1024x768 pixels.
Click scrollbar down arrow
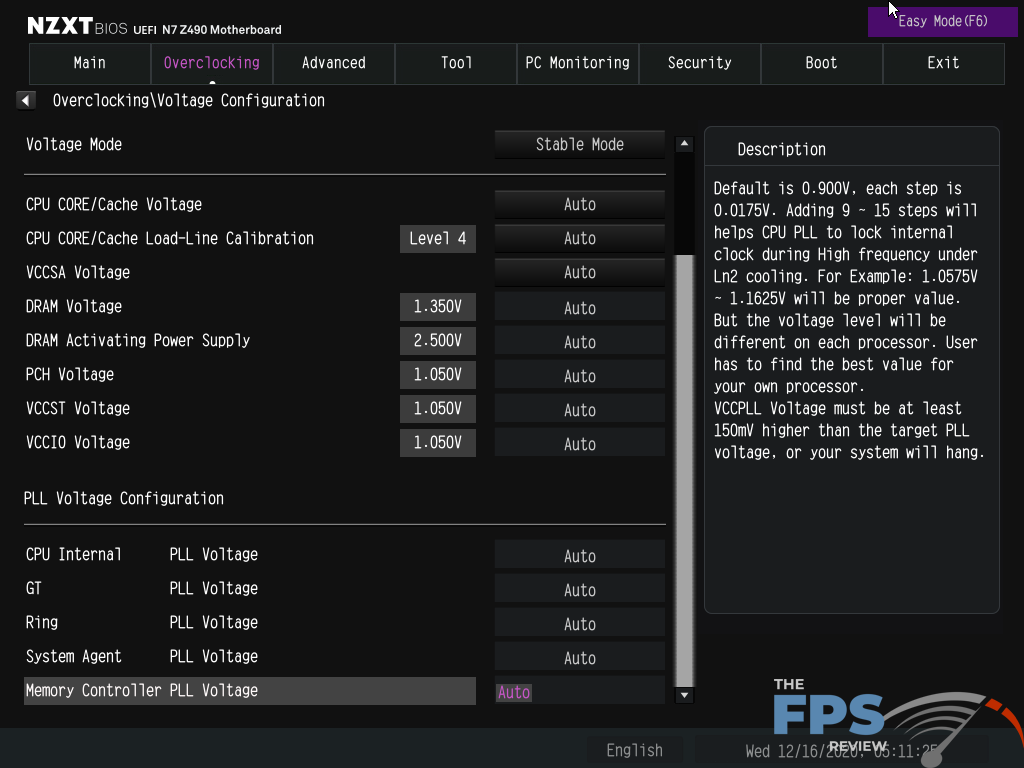[684, 695]
